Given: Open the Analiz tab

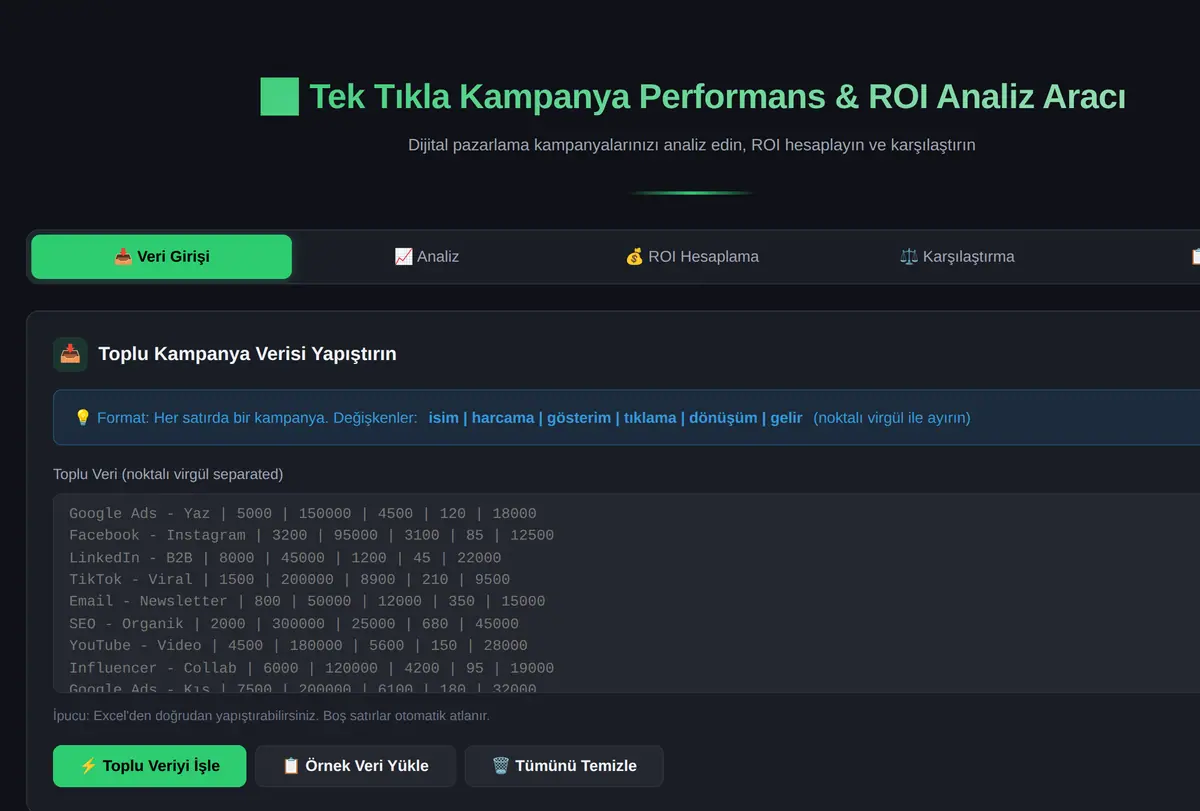Looking at the screenshot, I should (x=427, y=257).
